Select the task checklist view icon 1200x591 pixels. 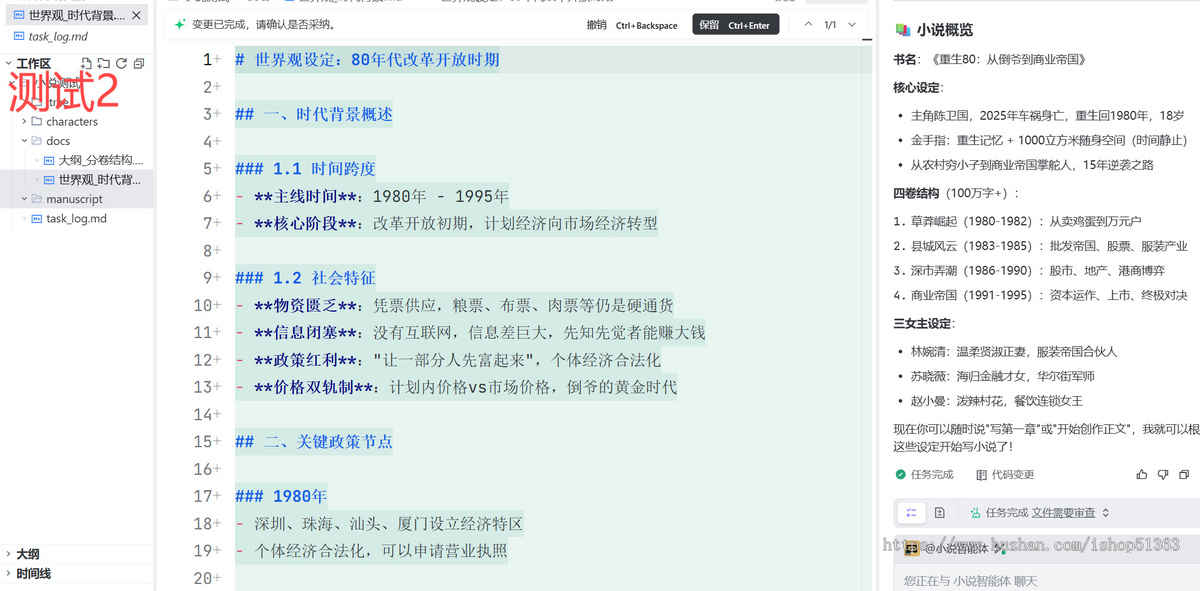click(911, 512)
